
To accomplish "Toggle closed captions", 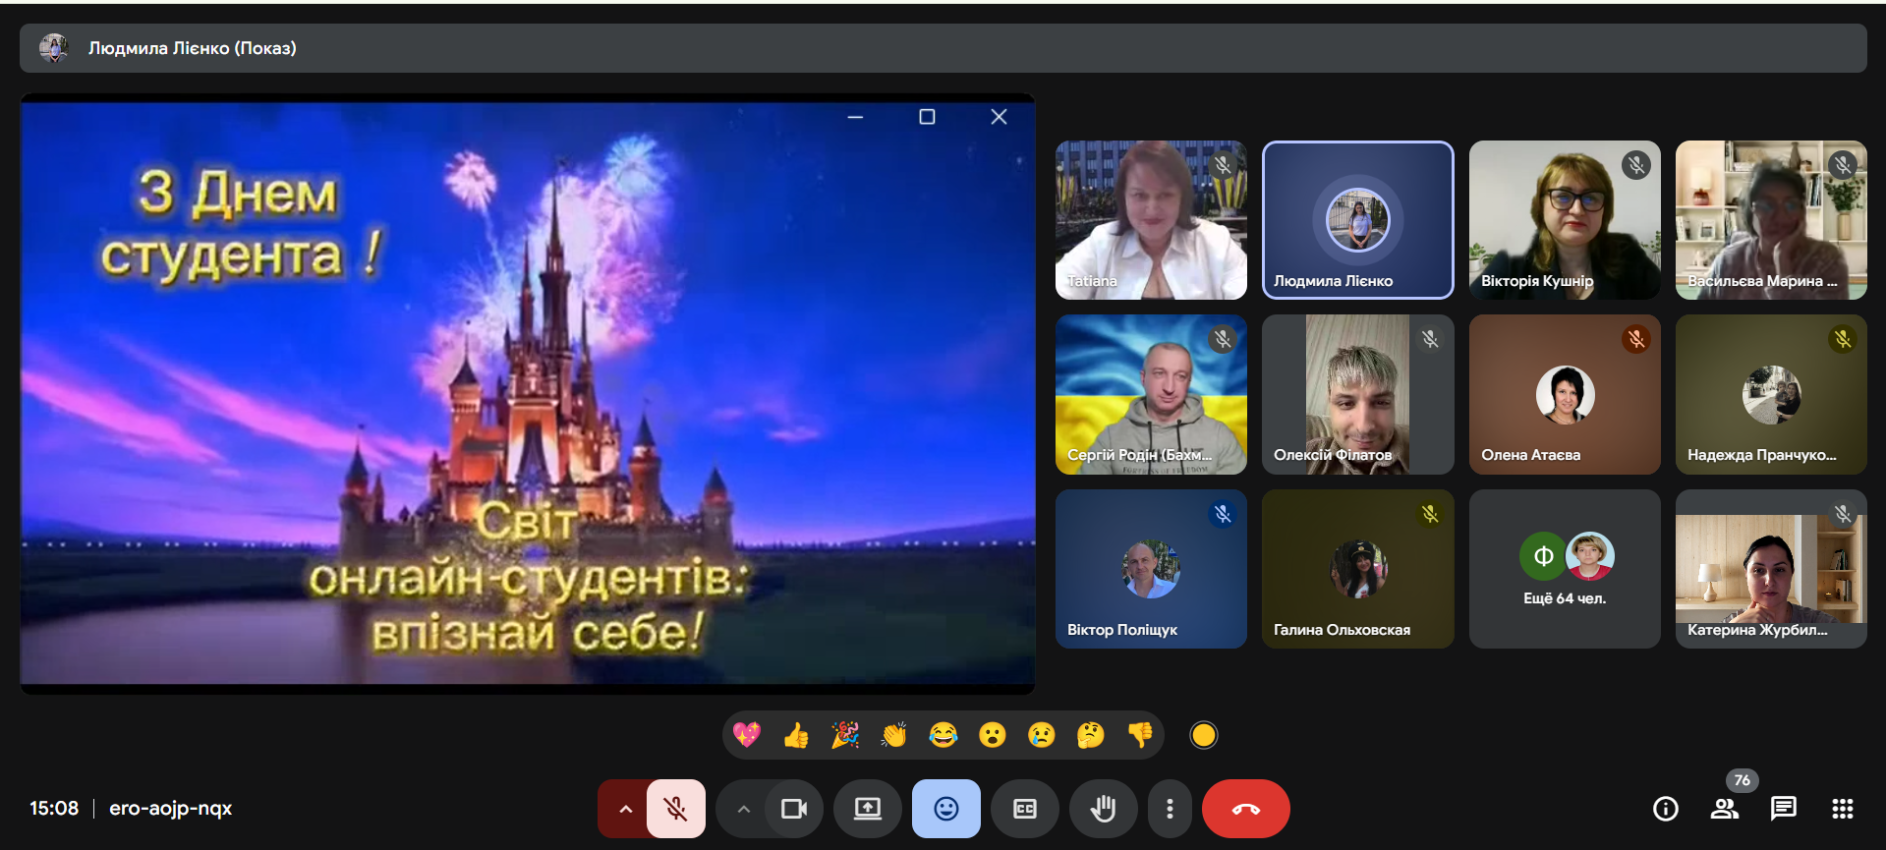I will (x=1025, y=808).
